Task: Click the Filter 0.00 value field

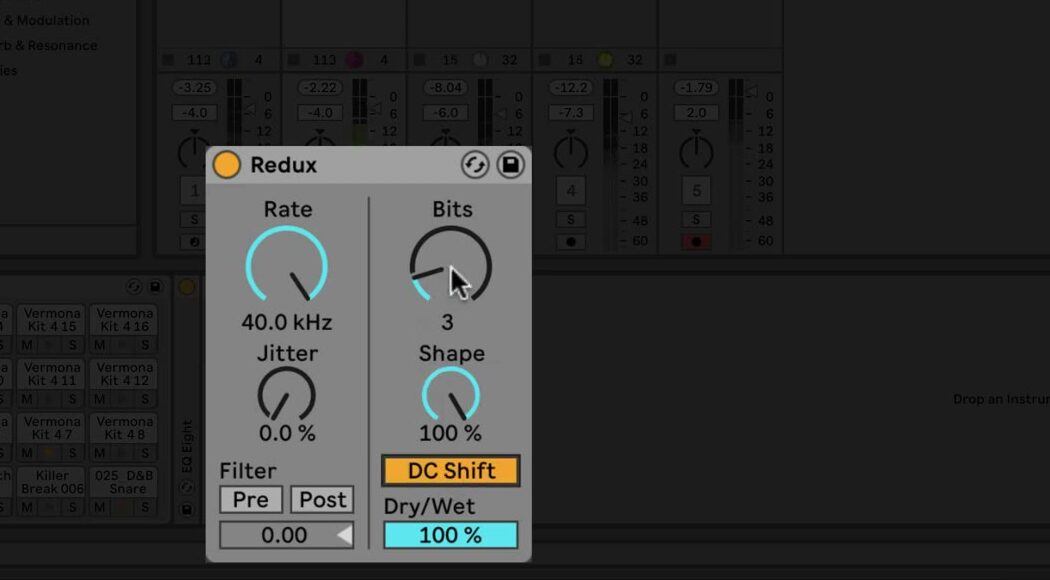Action: (x=287, y=535)
